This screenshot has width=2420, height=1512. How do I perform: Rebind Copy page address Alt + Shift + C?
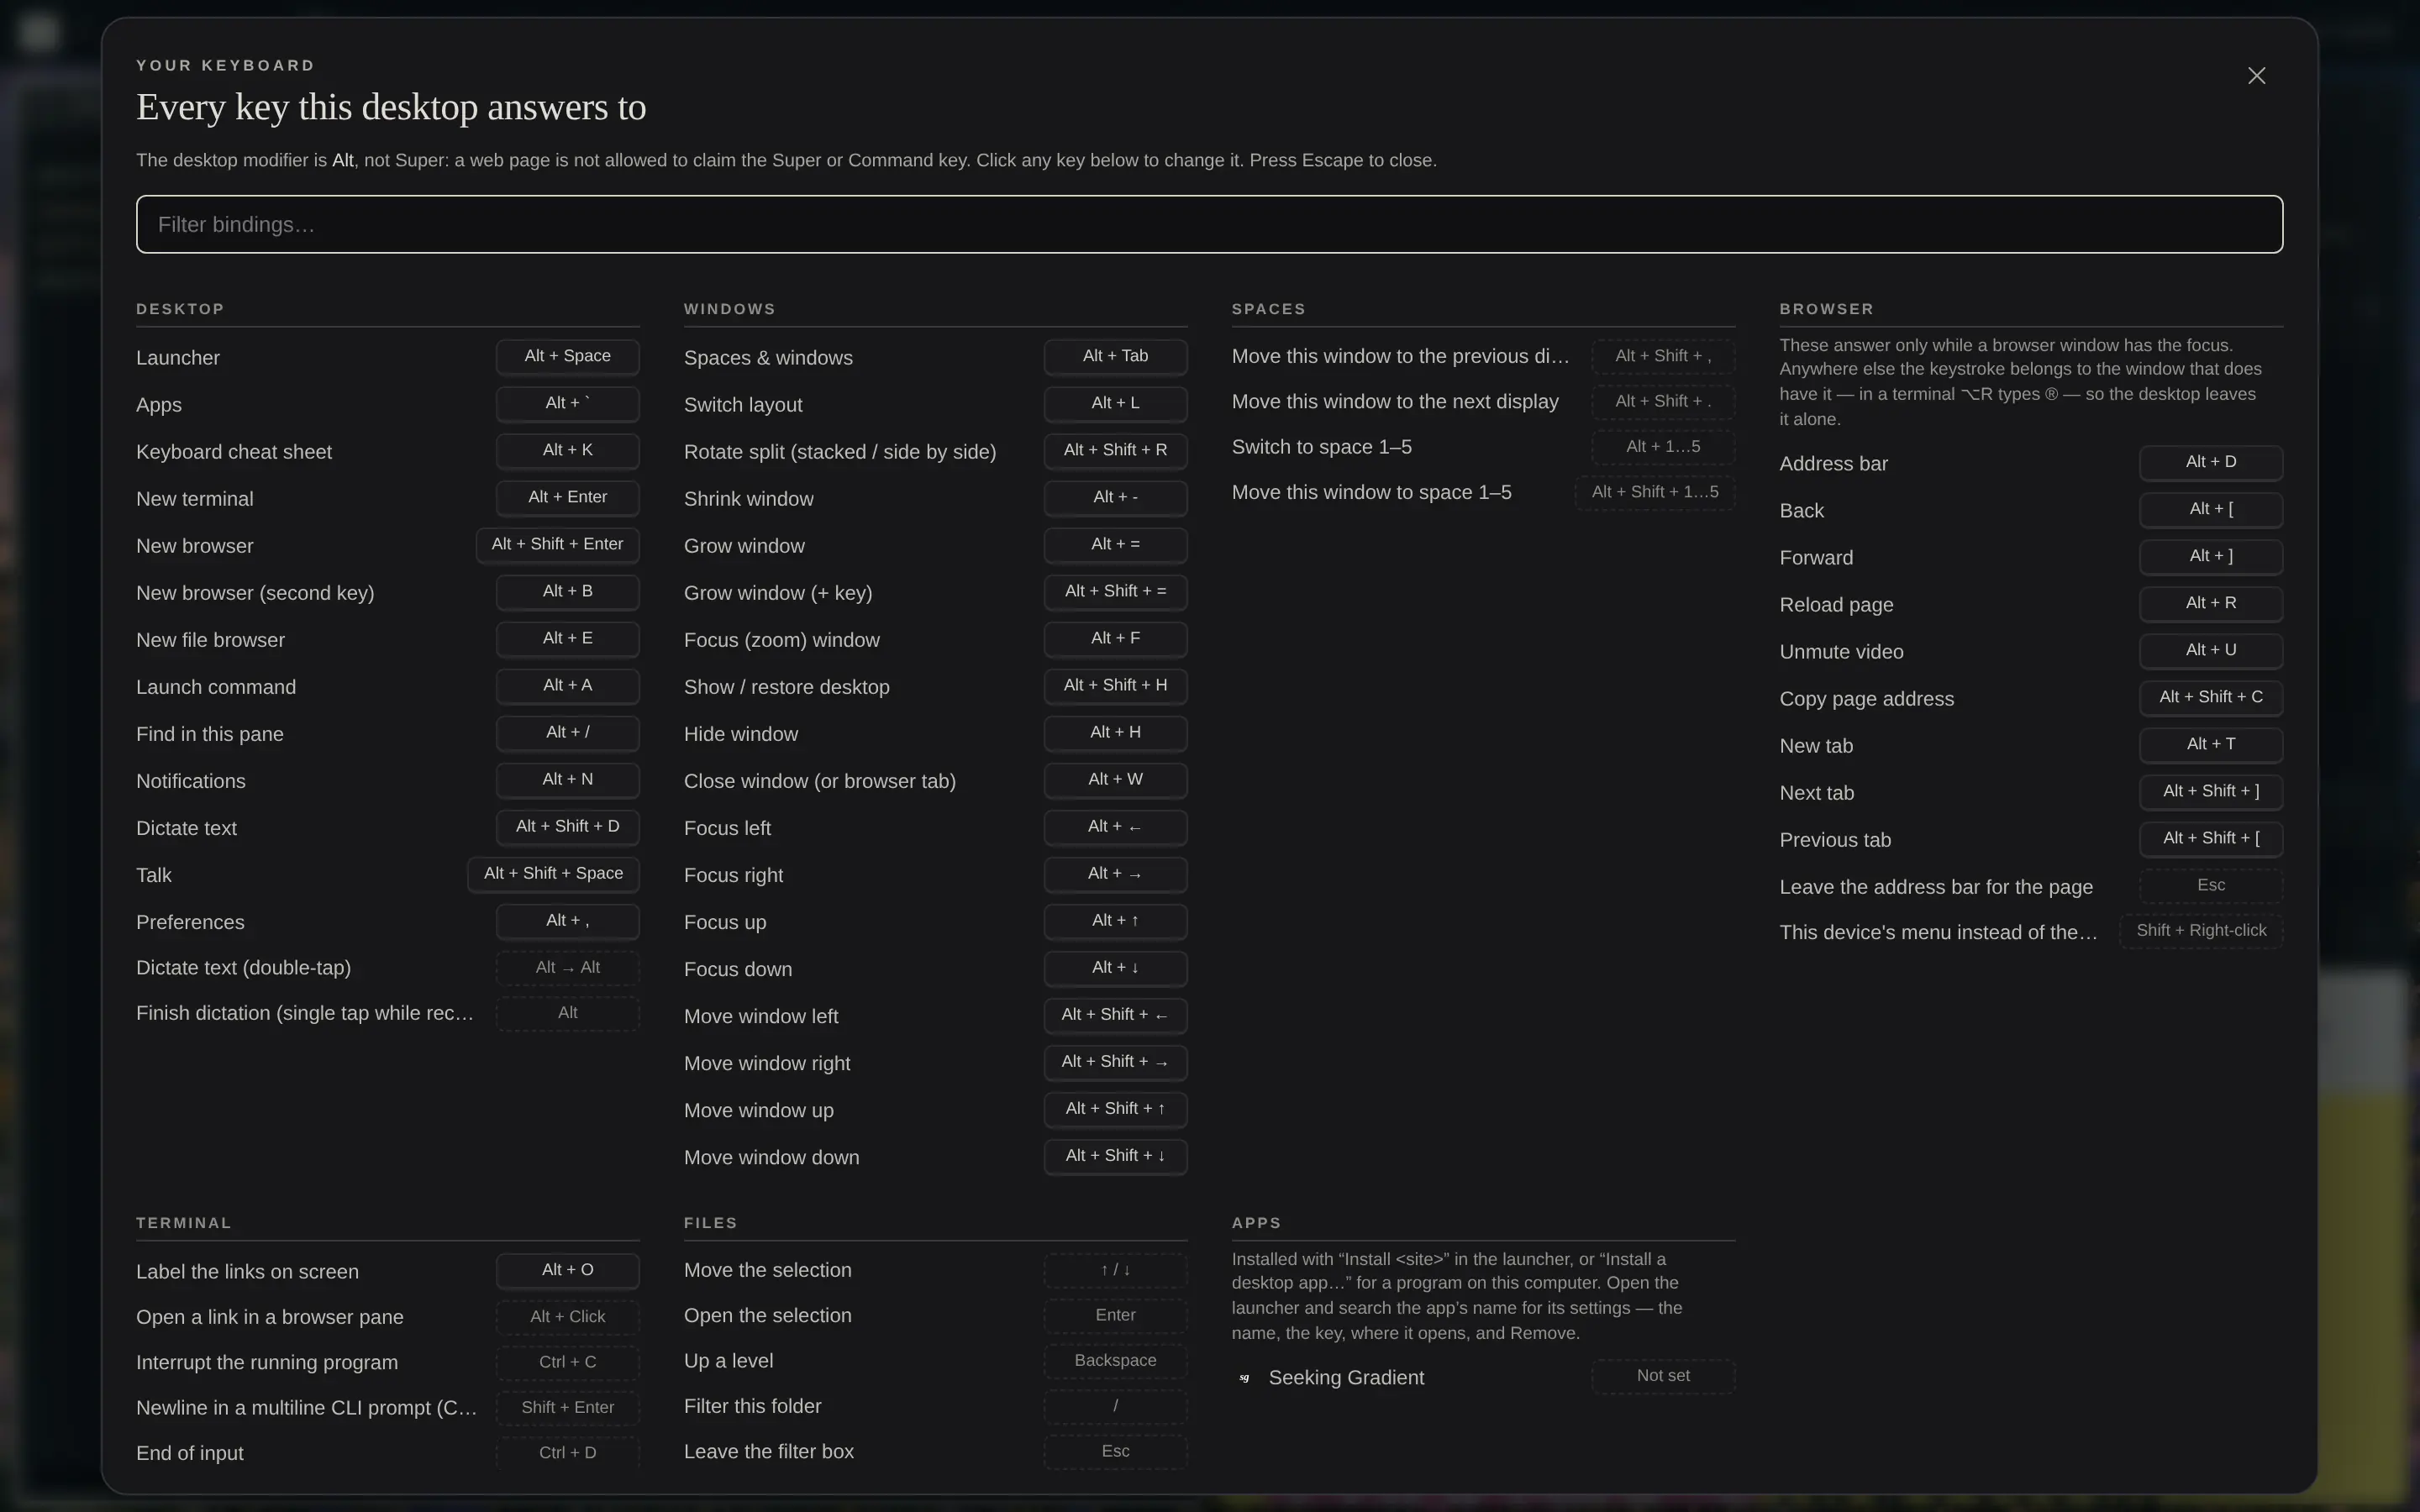[2211, 697]
